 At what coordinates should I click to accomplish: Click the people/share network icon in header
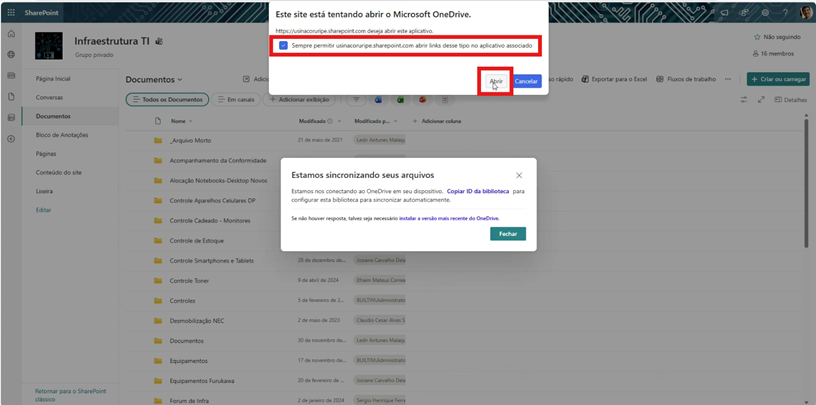coord(745,12)
